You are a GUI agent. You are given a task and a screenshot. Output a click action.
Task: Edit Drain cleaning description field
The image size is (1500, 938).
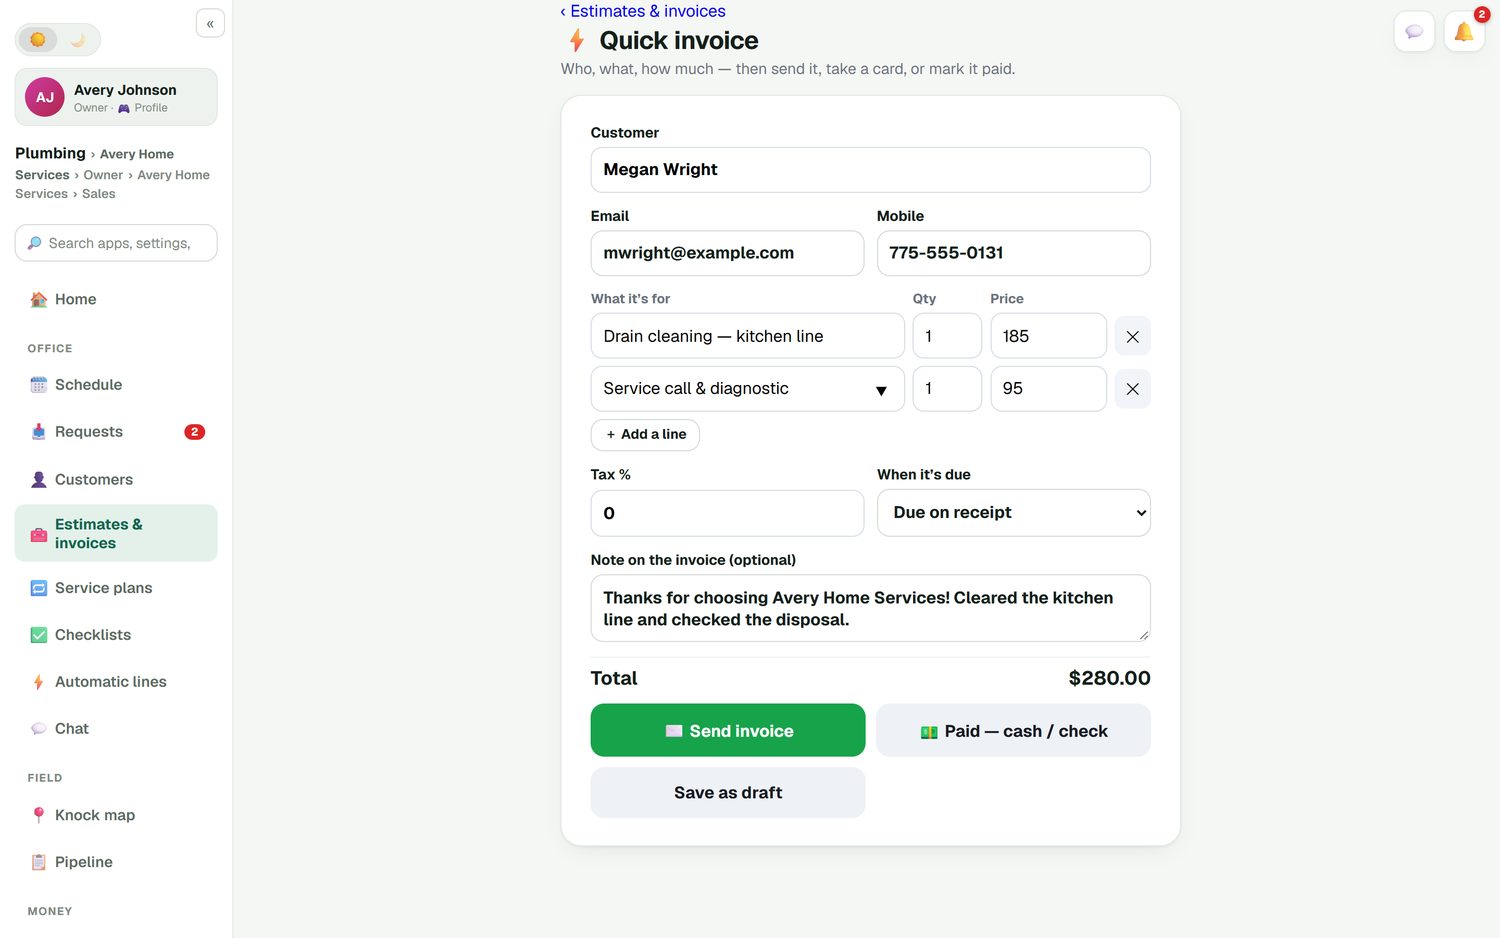click(x=747, y=336)
